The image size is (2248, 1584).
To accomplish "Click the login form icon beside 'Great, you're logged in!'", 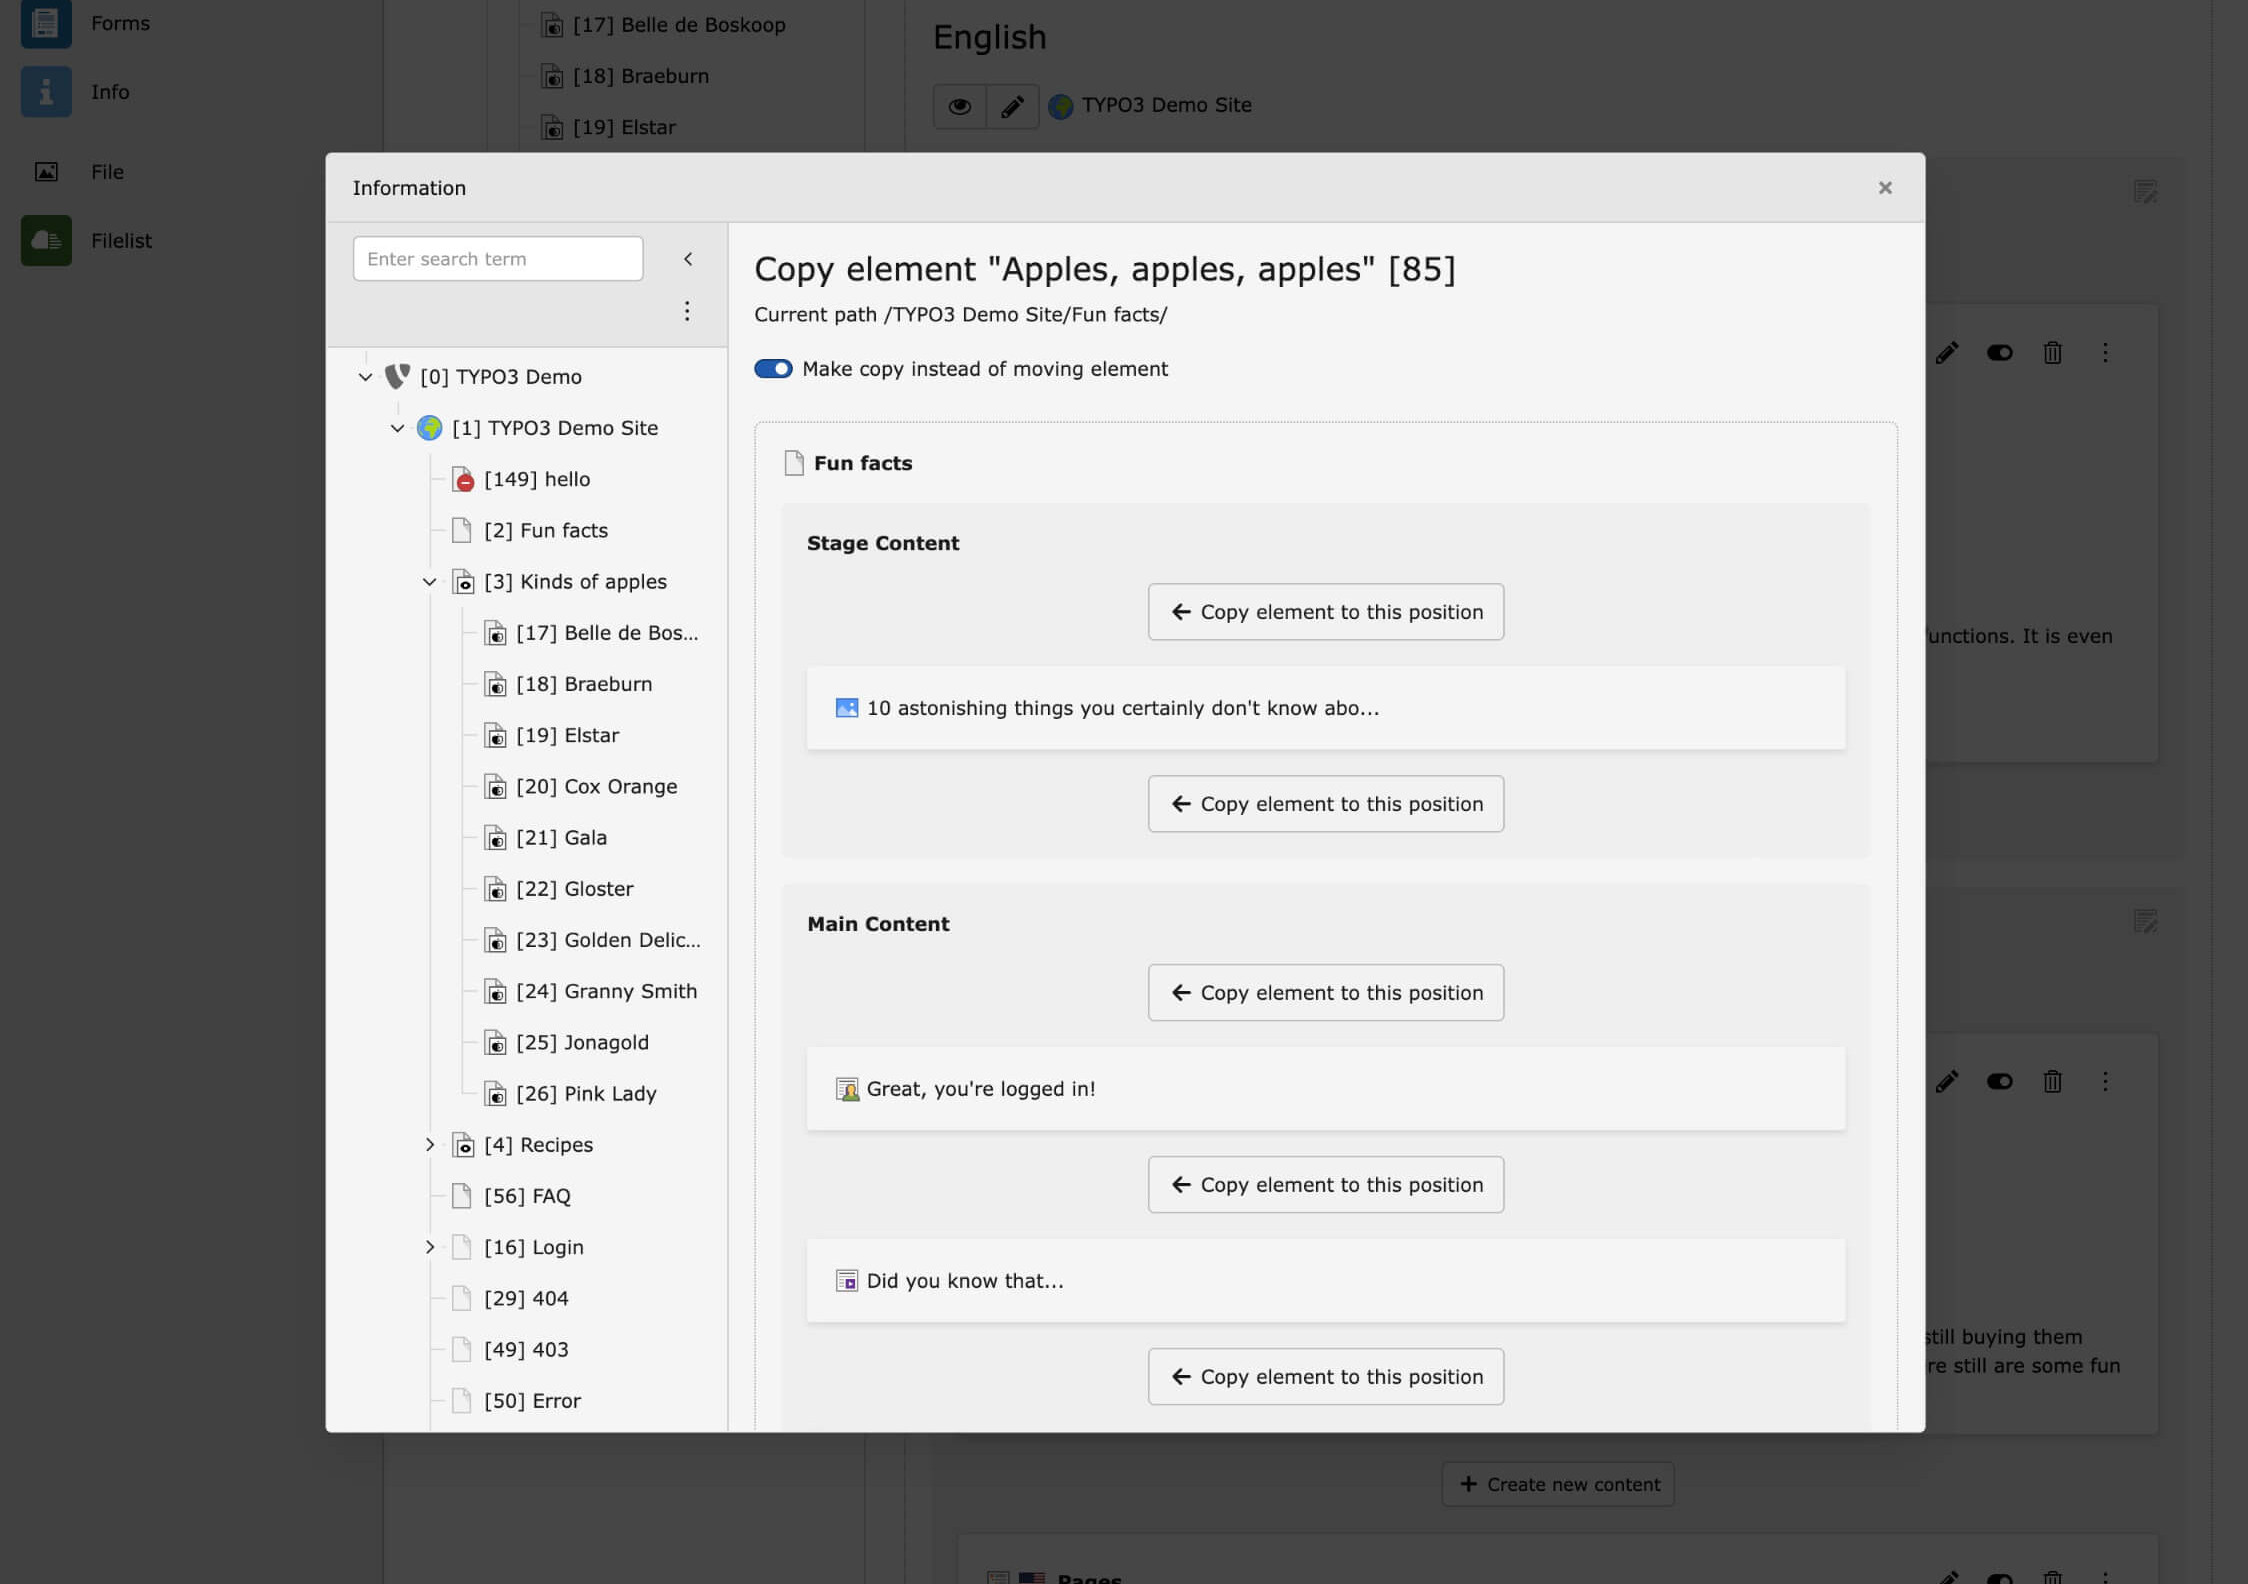I will point(846,1089).
